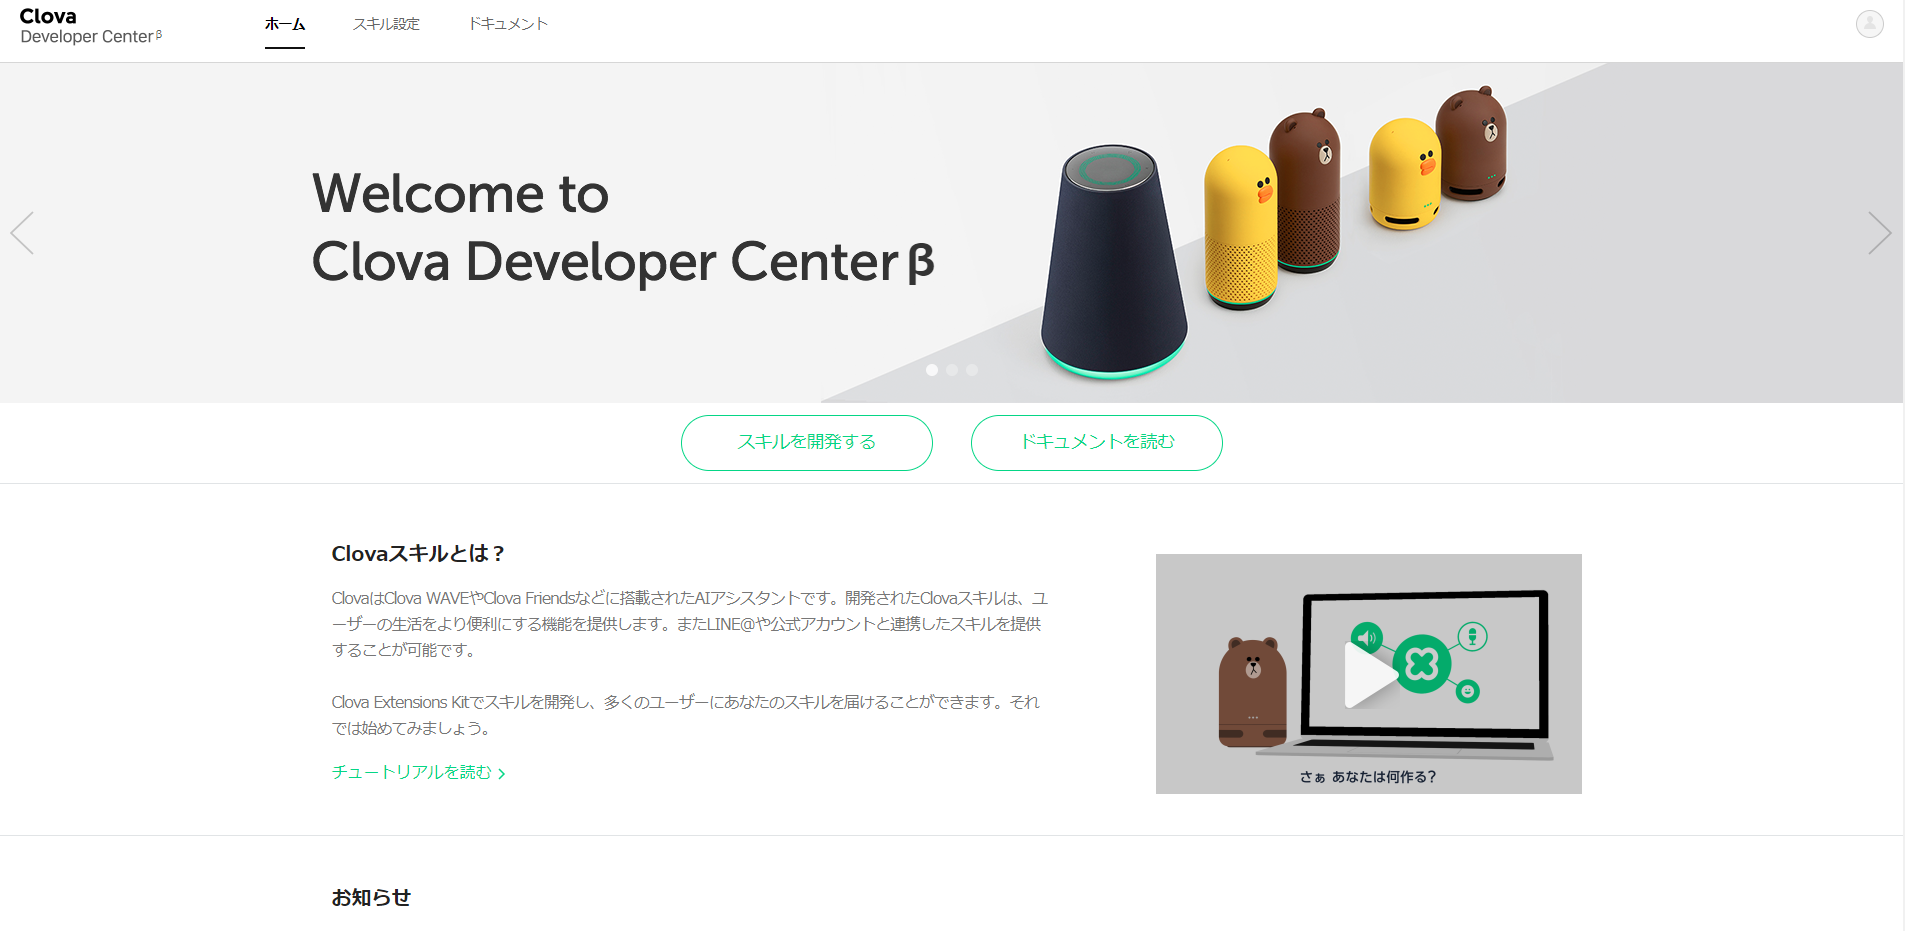Open the ドキュメント navigation tab

tap(508, 24)
